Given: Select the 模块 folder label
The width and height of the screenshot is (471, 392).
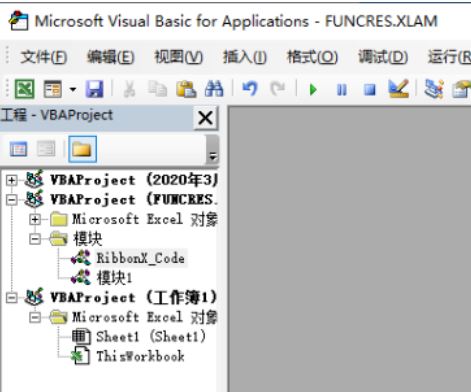Looking at the screenshot, I should click(88, 239).
